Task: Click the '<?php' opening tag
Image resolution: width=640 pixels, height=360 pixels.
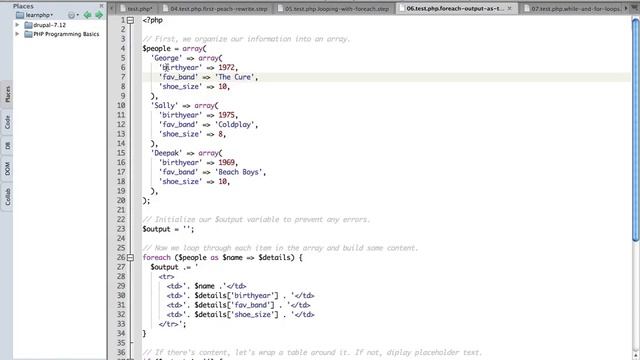Action: pos(153,20)
